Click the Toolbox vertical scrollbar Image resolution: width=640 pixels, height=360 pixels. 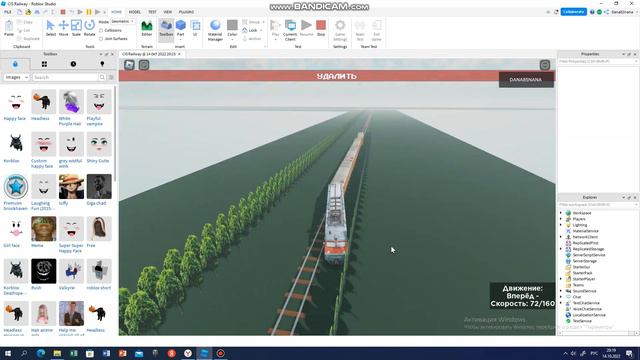(x=115, y=133)
